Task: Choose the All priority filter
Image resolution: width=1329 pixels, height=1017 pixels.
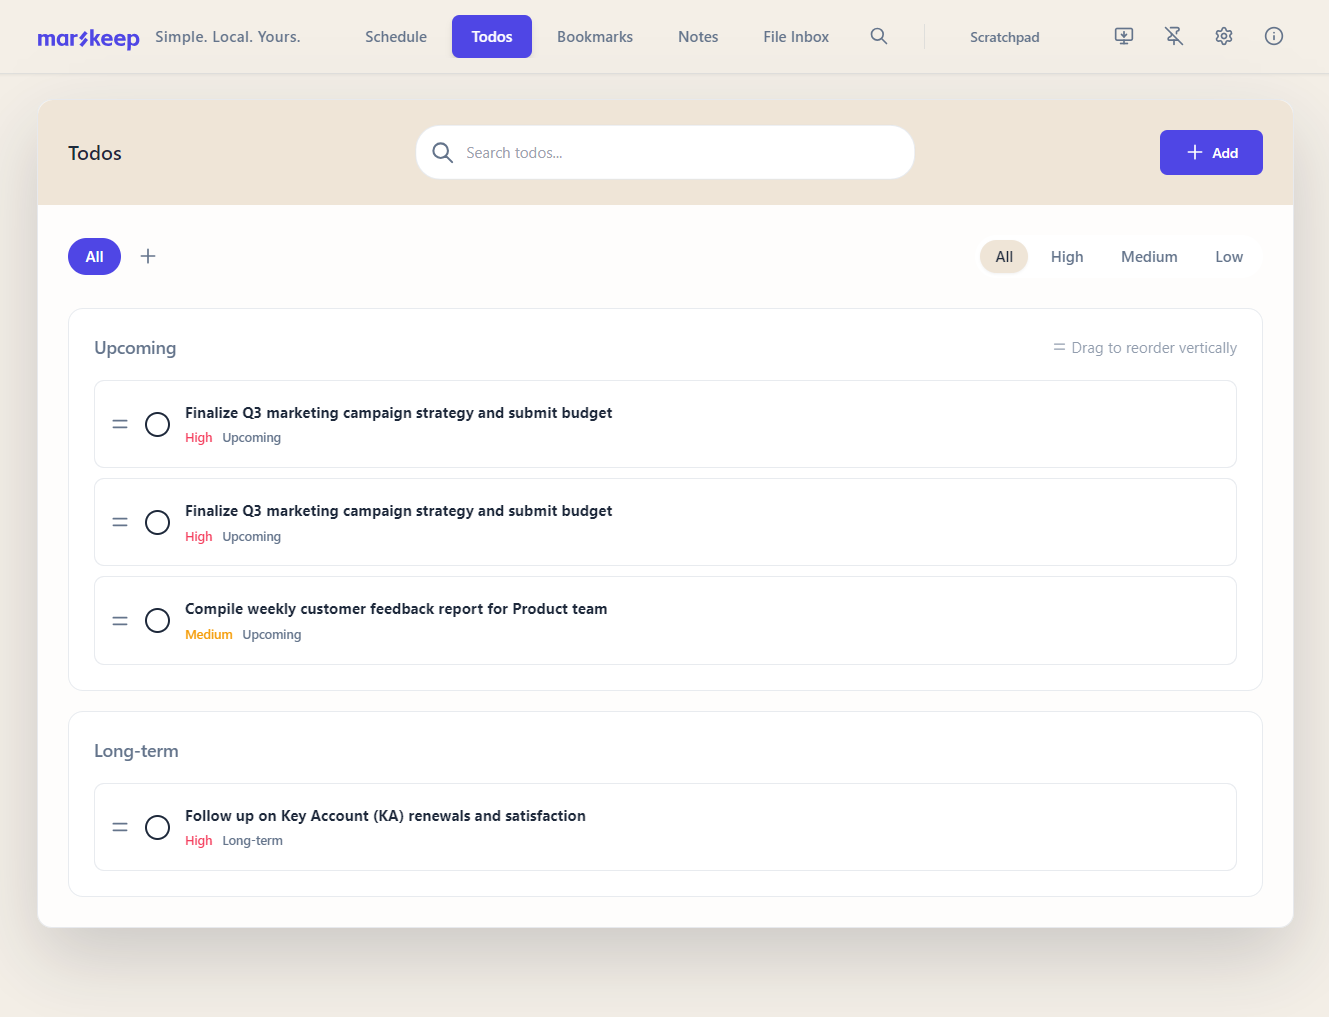Action: [1004, 257]
